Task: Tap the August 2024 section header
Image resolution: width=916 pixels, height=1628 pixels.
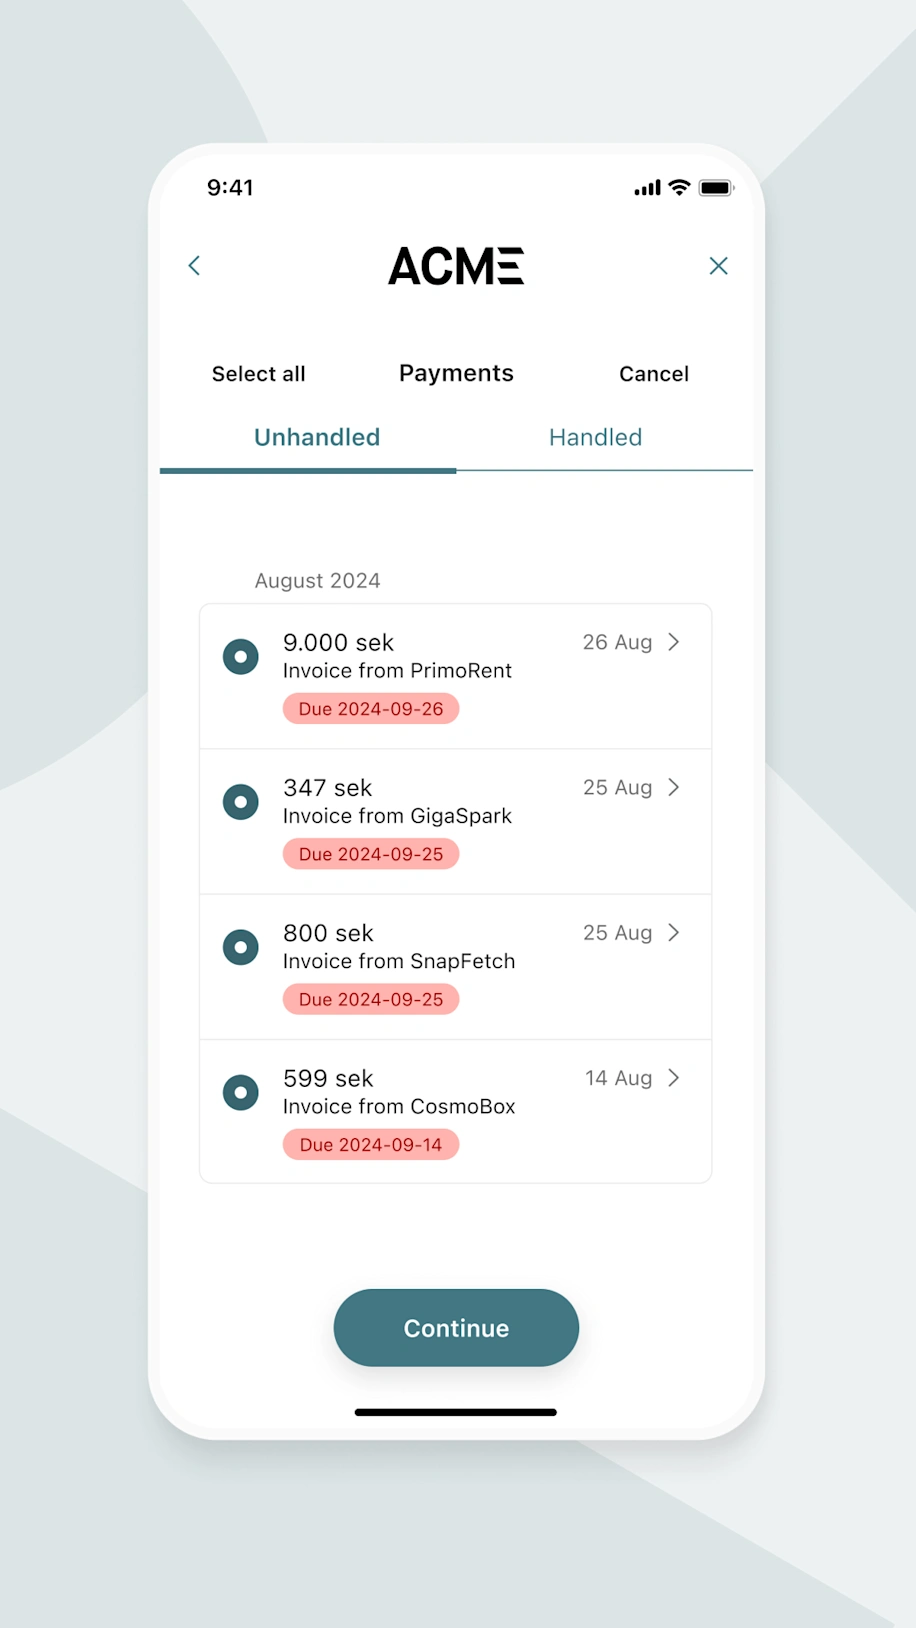Action: [317, 580]
